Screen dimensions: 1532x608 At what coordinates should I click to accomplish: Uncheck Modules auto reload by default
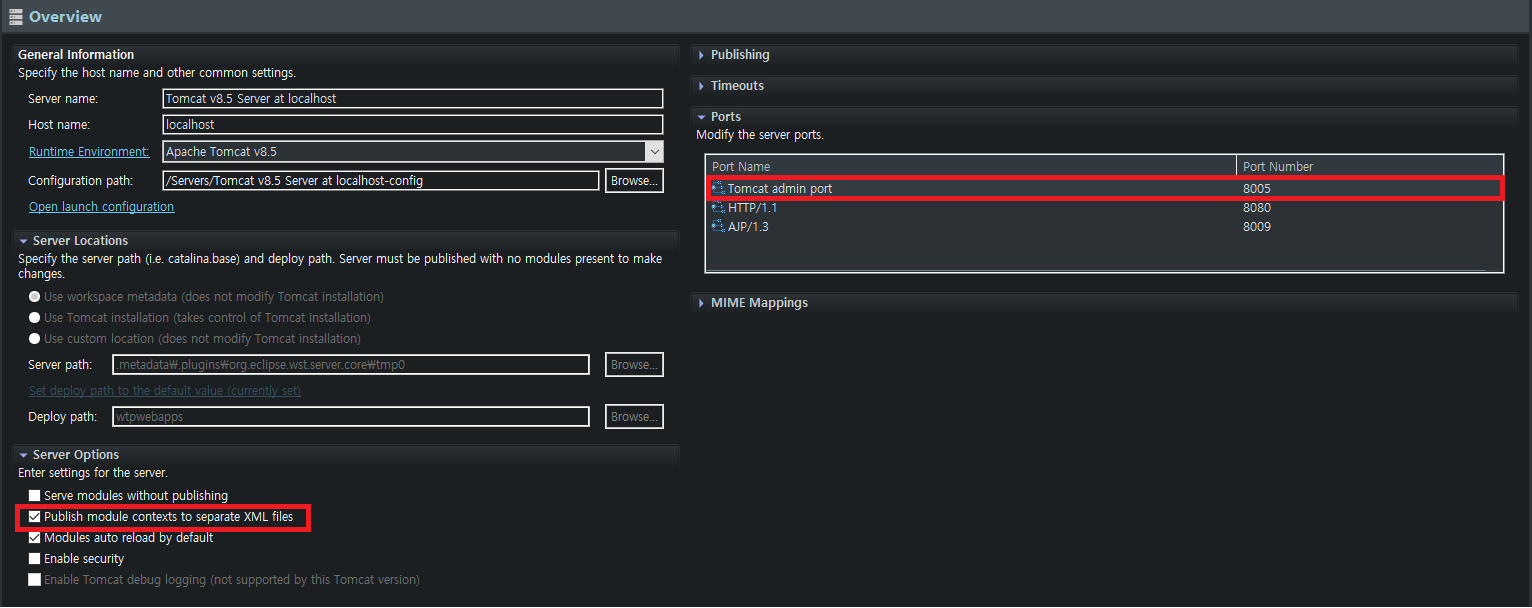click(35, 538)
